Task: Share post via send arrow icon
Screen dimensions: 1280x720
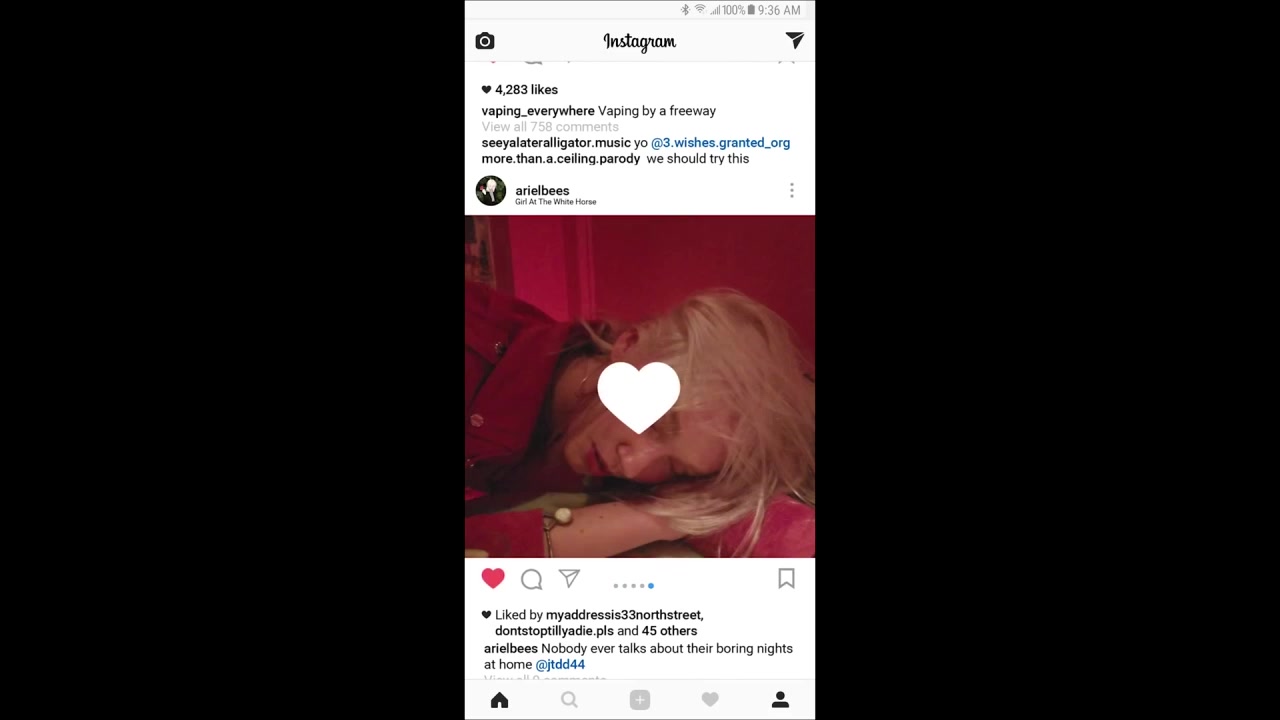Action: click(569, 578)
